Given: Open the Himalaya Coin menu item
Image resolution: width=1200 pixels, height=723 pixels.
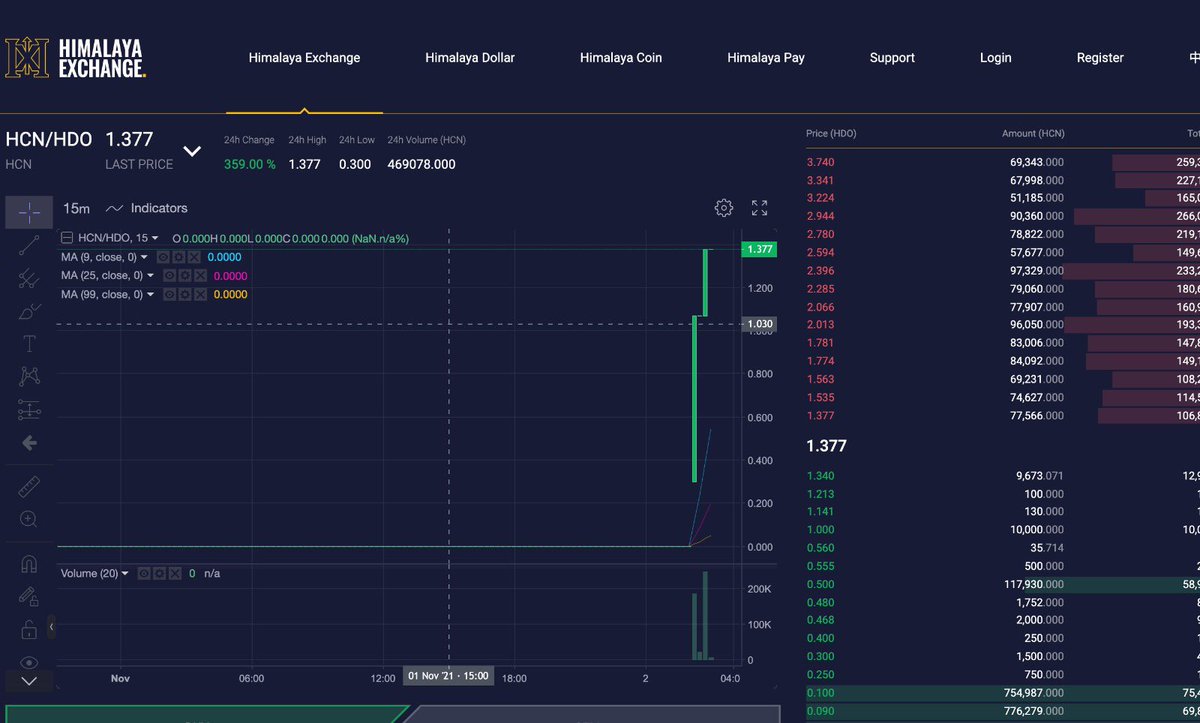Looking at the screenshot, I should tap(621, 58).
